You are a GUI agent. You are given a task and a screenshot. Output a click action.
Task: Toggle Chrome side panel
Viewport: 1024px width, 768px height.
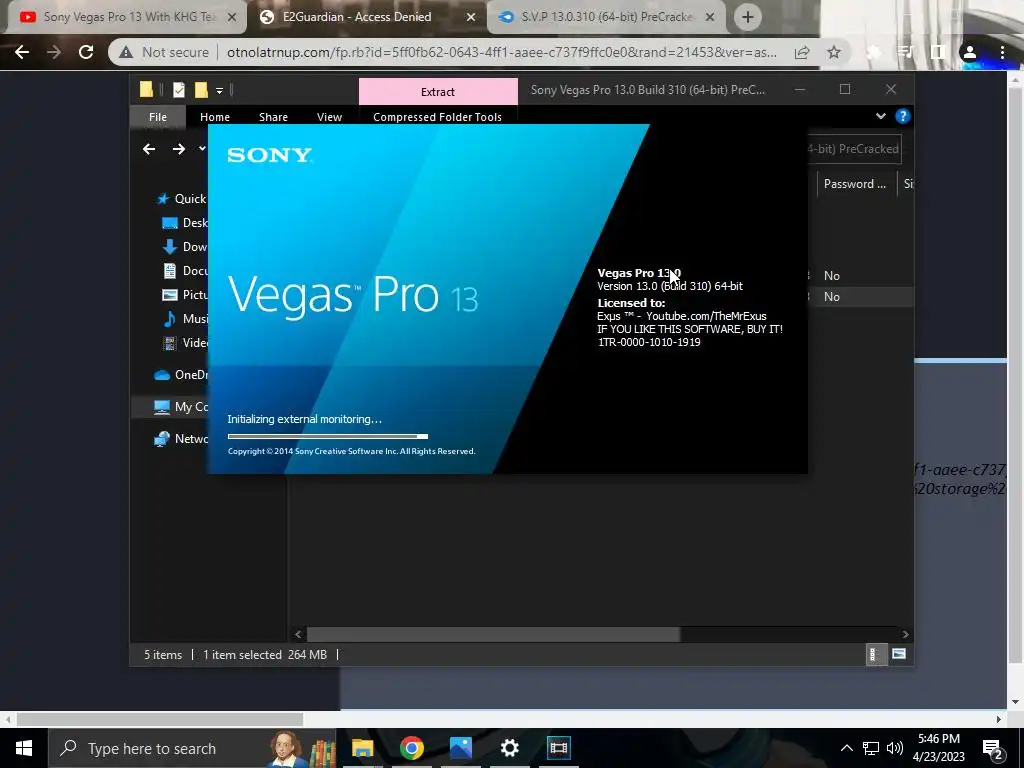pyautogui.click(x=938, y=52)
